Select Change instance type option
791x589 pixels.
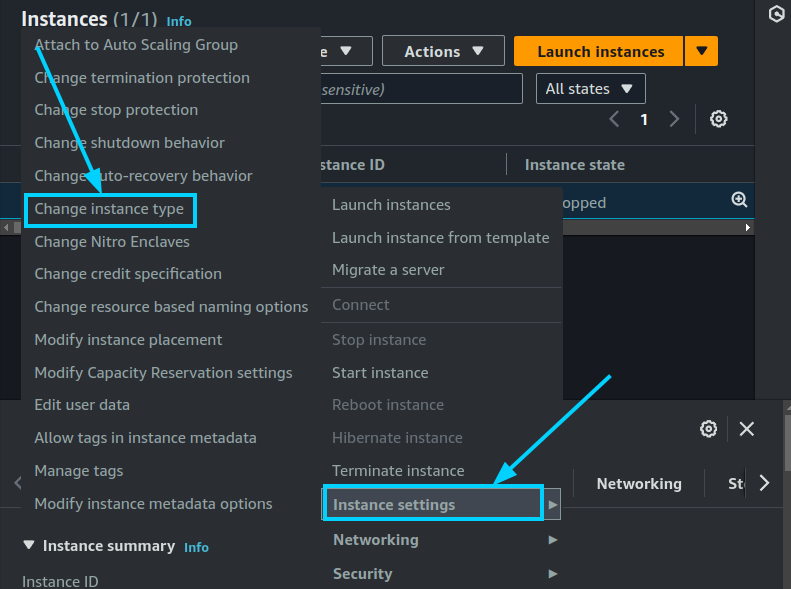pos(109,209)
